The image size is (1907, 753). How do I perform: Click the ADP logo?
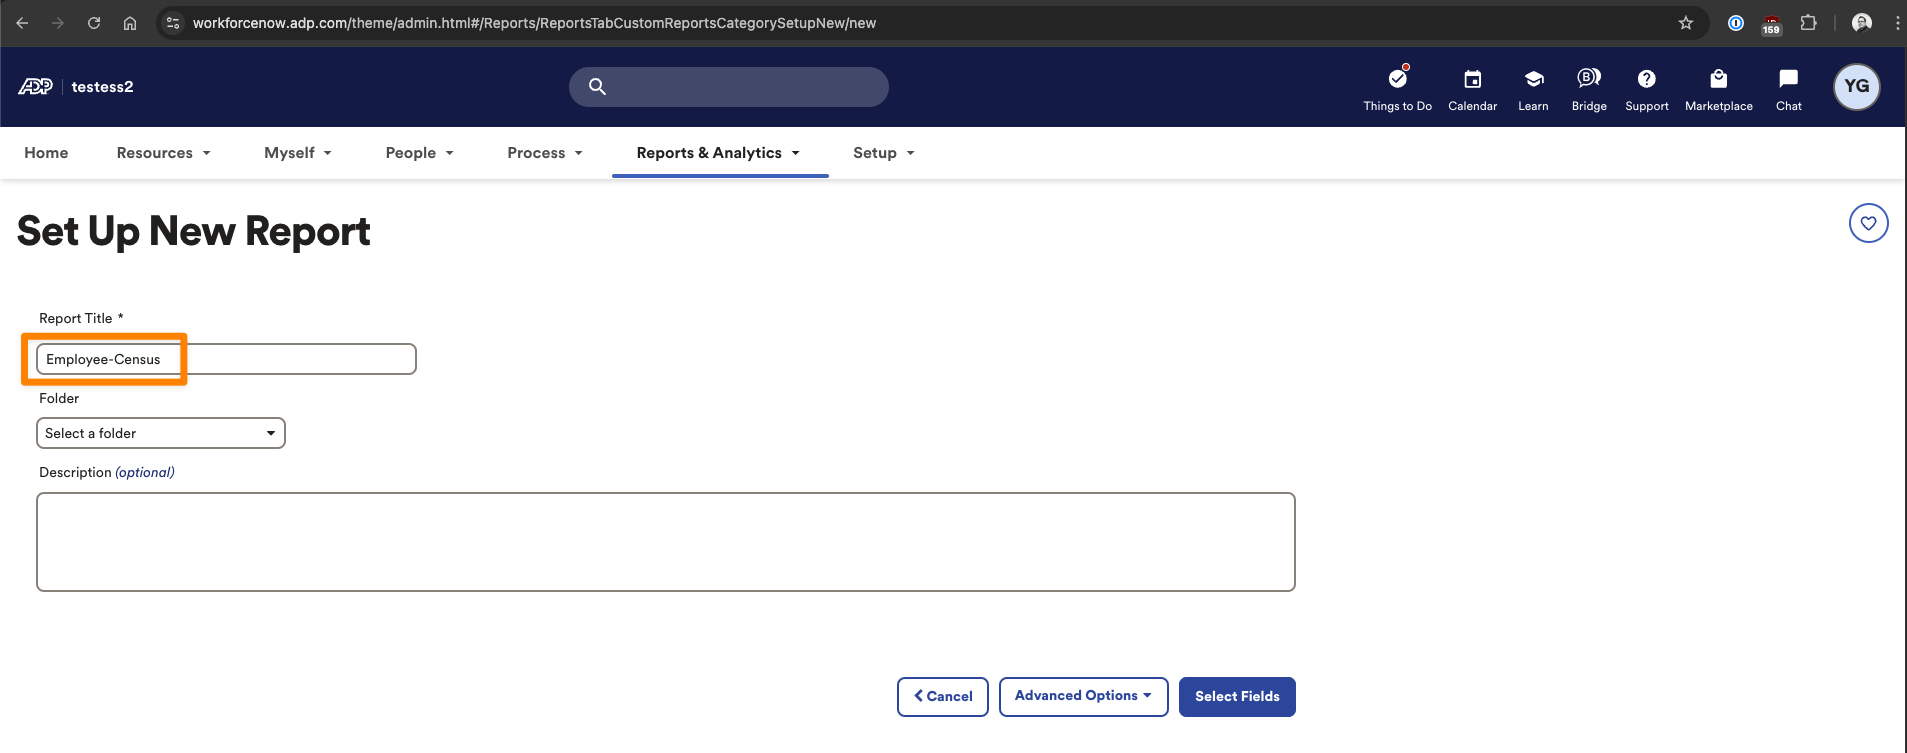coord(35,87)
